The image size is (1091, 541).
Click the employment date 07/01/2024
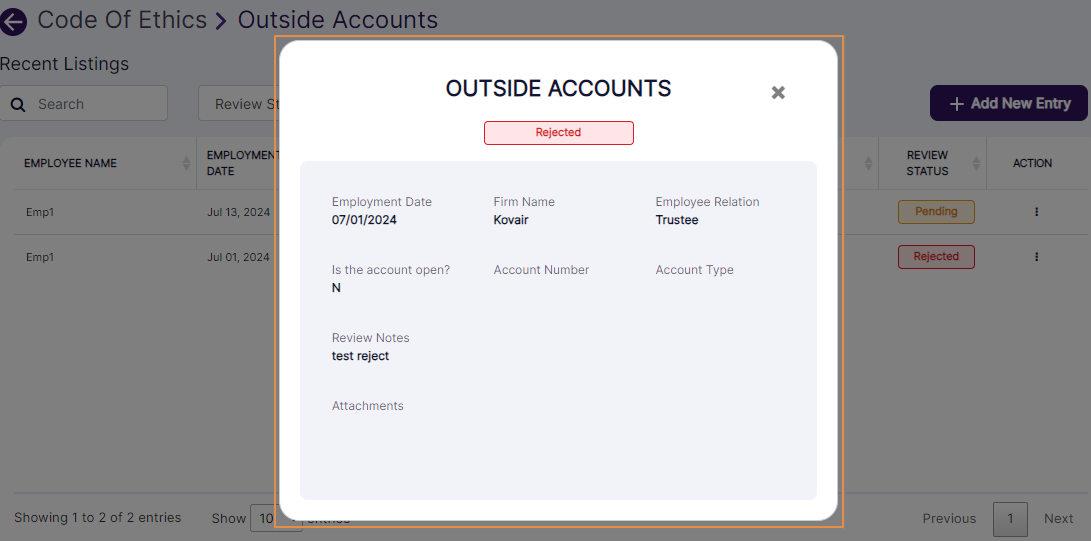[x=365, y=220]
